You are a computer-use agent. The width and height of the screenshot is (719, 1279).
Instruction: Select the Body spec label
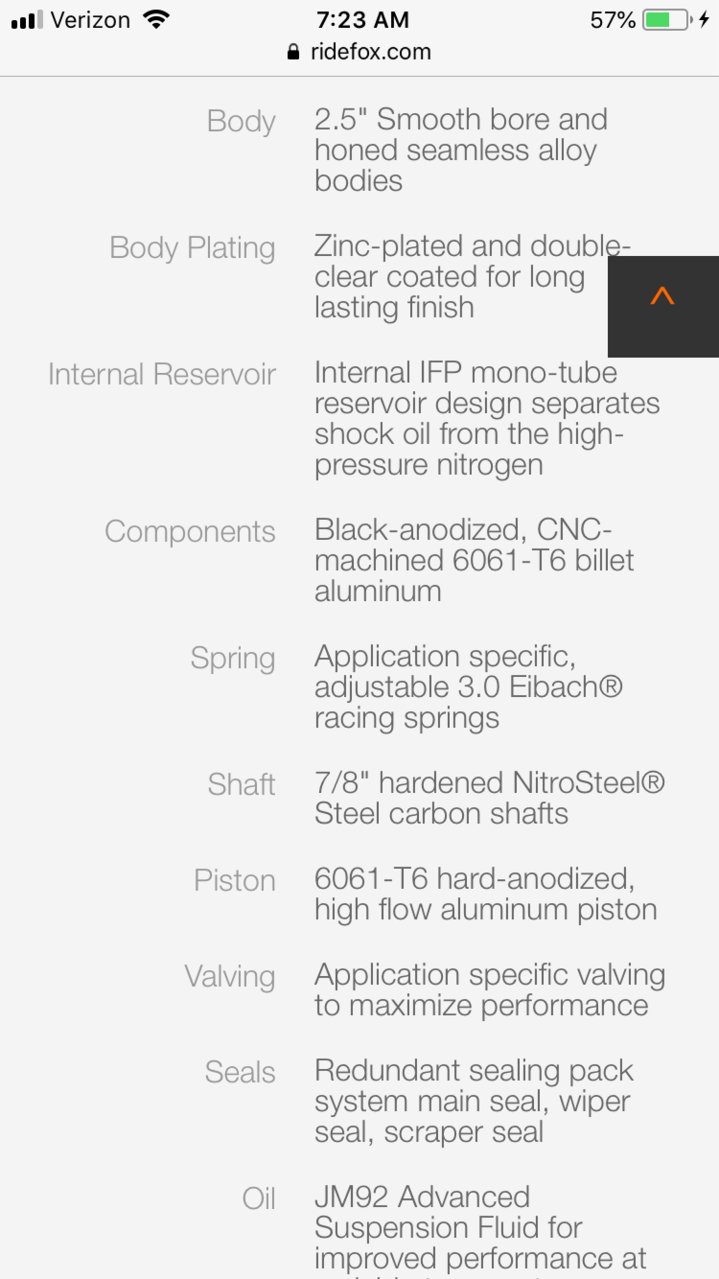coord(241,121)
